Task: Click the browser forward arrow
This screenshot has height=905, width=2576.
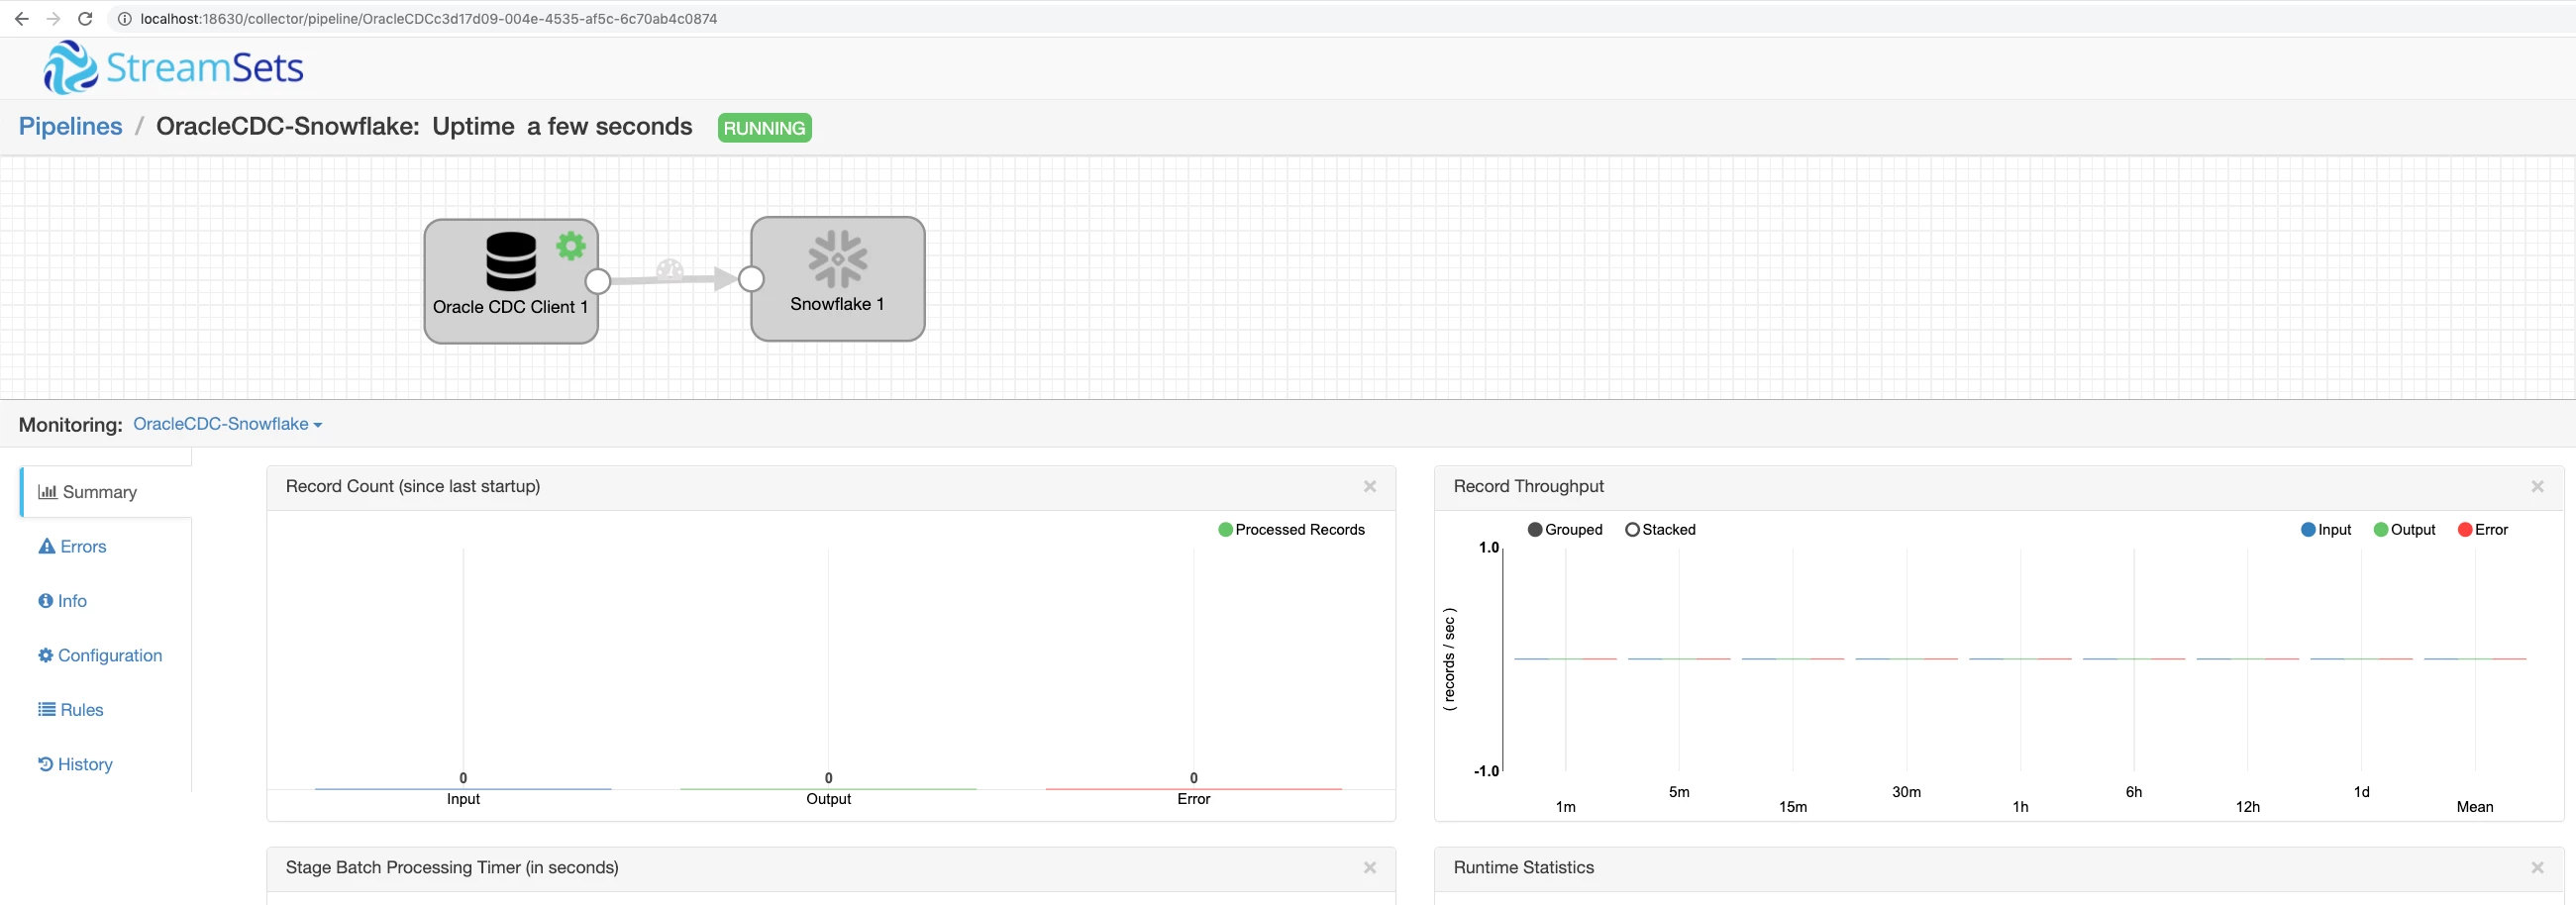Action: click(53, 18)
